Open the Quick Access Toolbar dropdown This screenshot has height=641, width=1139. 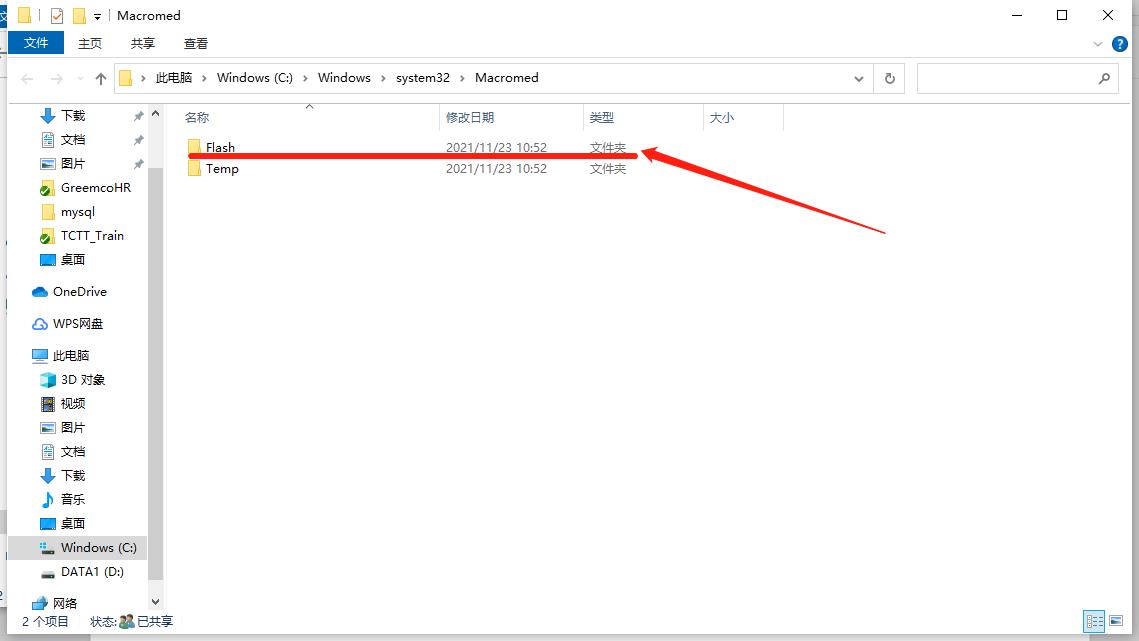coord(97,16)
